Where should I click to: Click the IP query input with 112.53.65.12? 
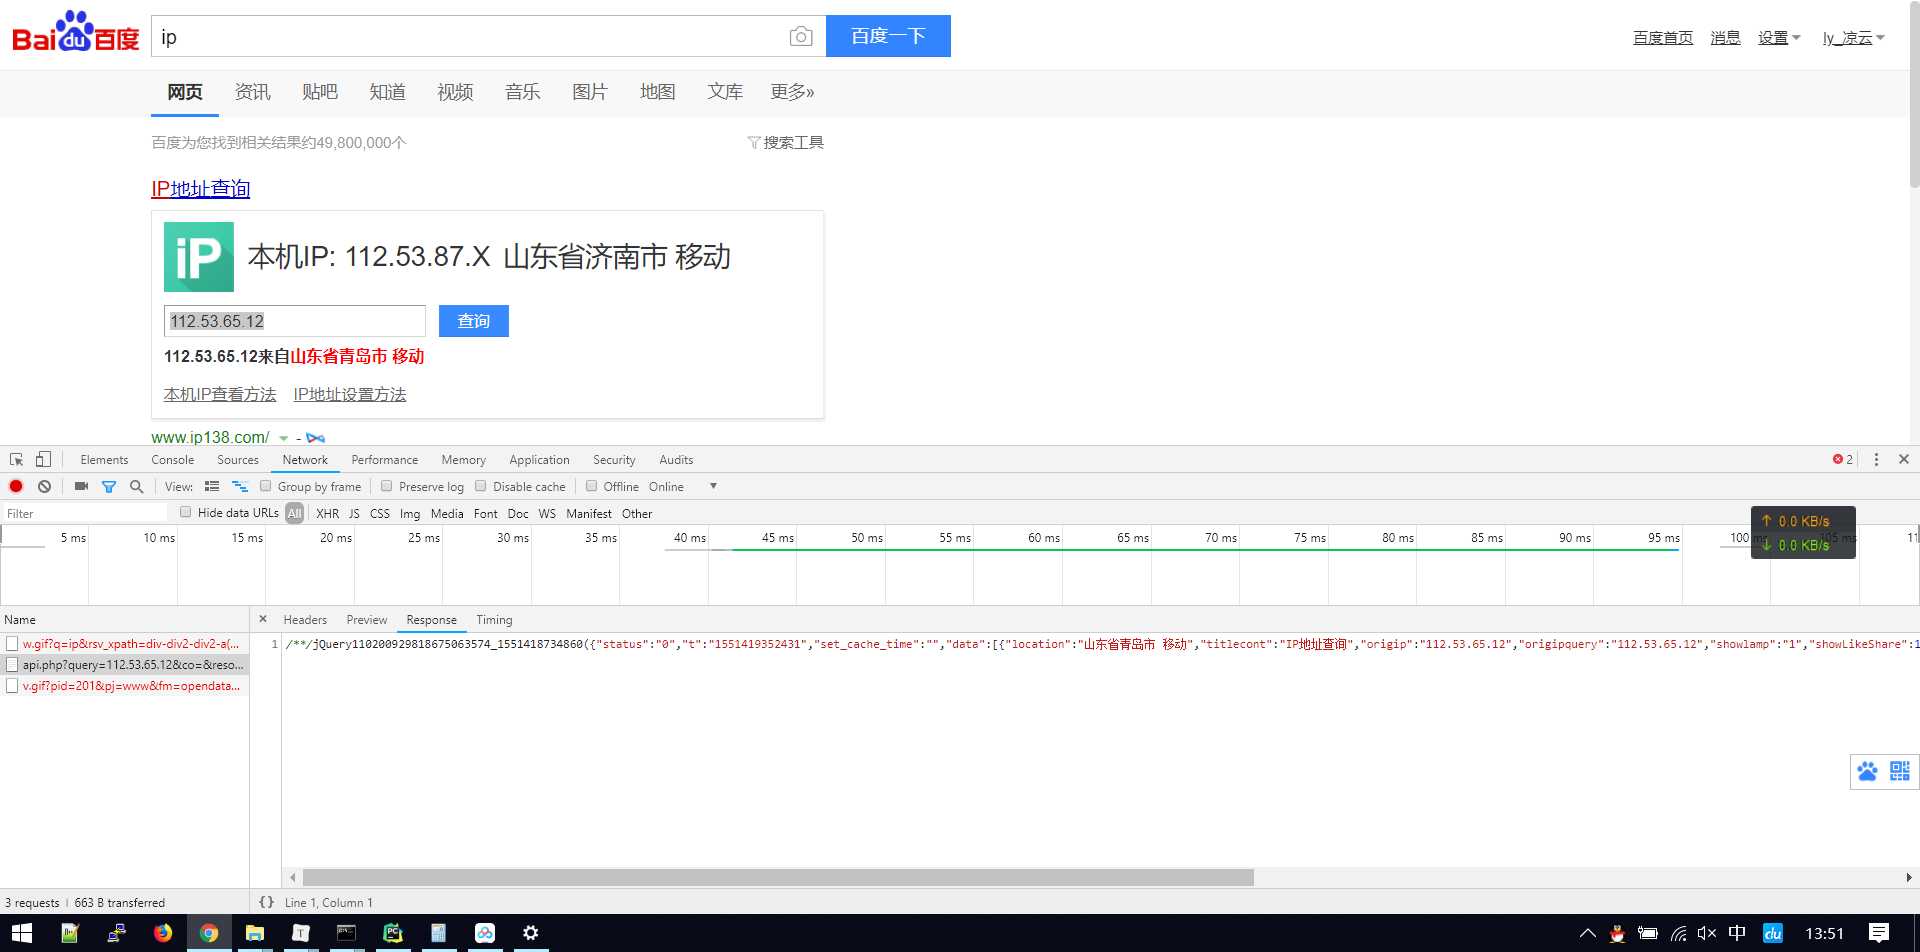pos(295,321)
